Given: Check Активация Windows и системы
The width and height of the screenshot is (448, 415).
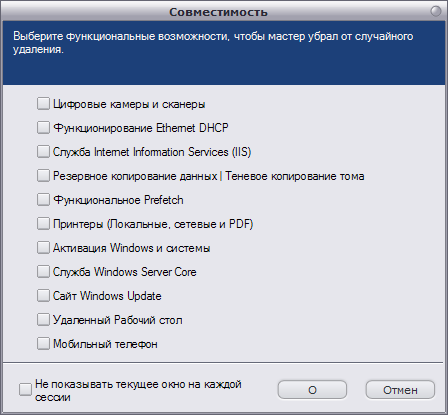Looking at the screenshot, I should [x=43, y=248].
